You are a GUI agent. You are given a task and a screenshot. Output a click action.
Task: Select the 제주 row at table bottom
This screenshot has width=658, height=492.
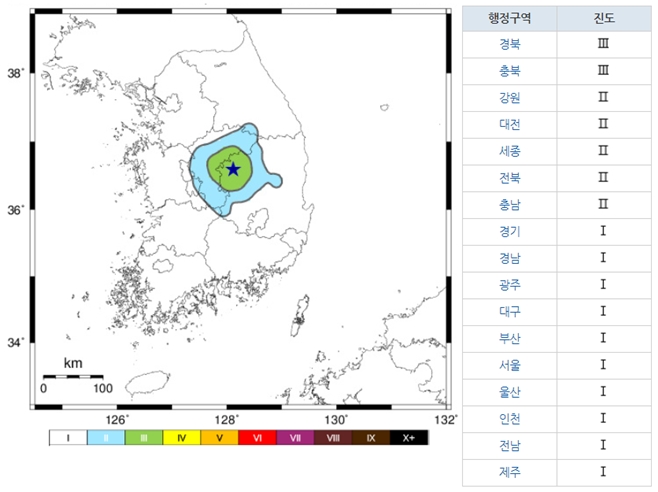tap(510, 470)
